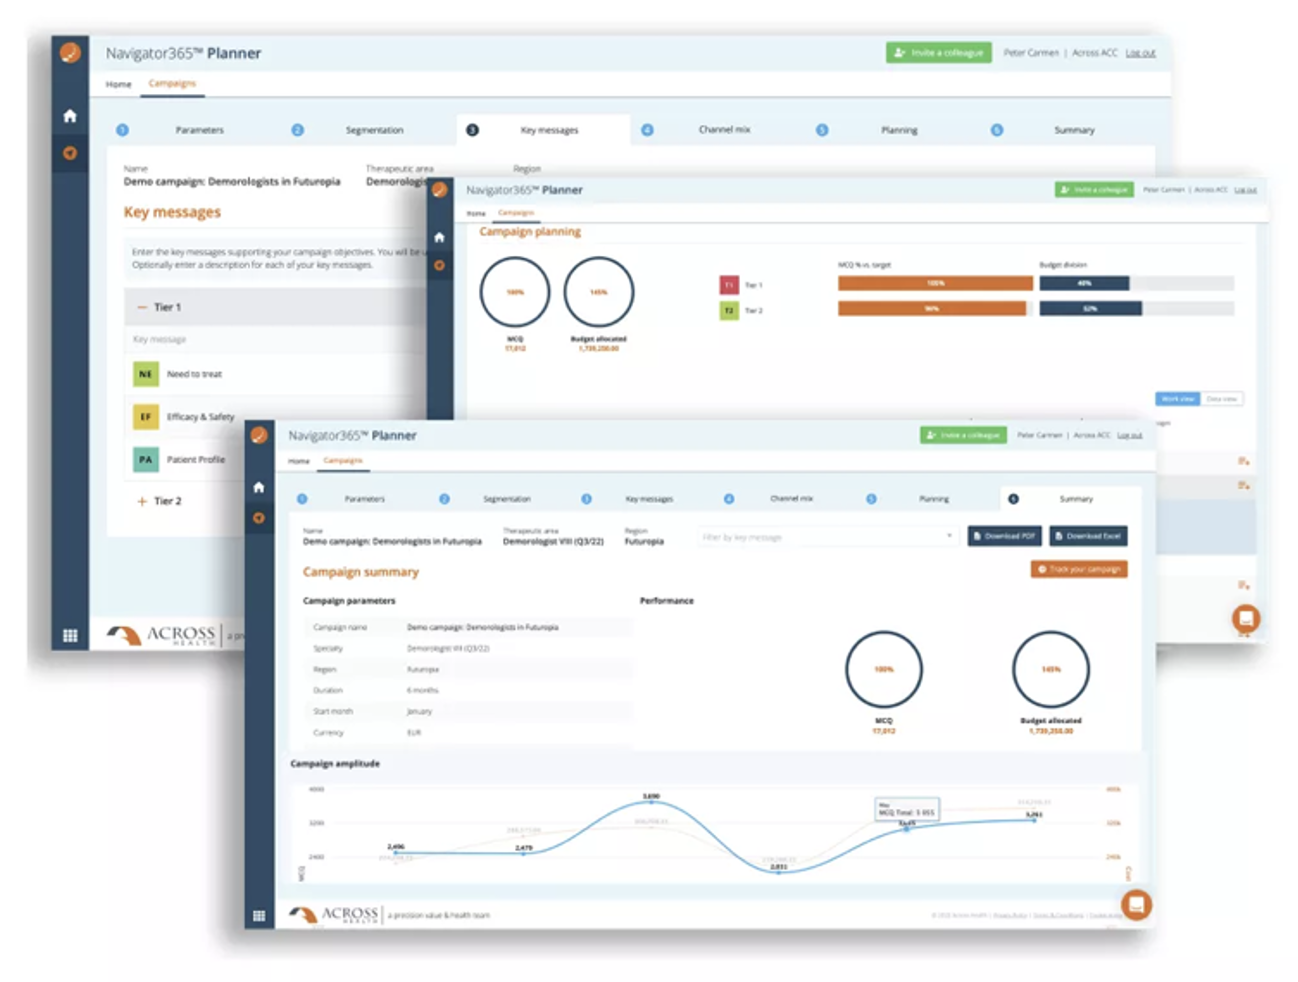Click Invite a colleague in the Key messages window
Viewport: 1298px width, 982px height.
pos(938,52)
